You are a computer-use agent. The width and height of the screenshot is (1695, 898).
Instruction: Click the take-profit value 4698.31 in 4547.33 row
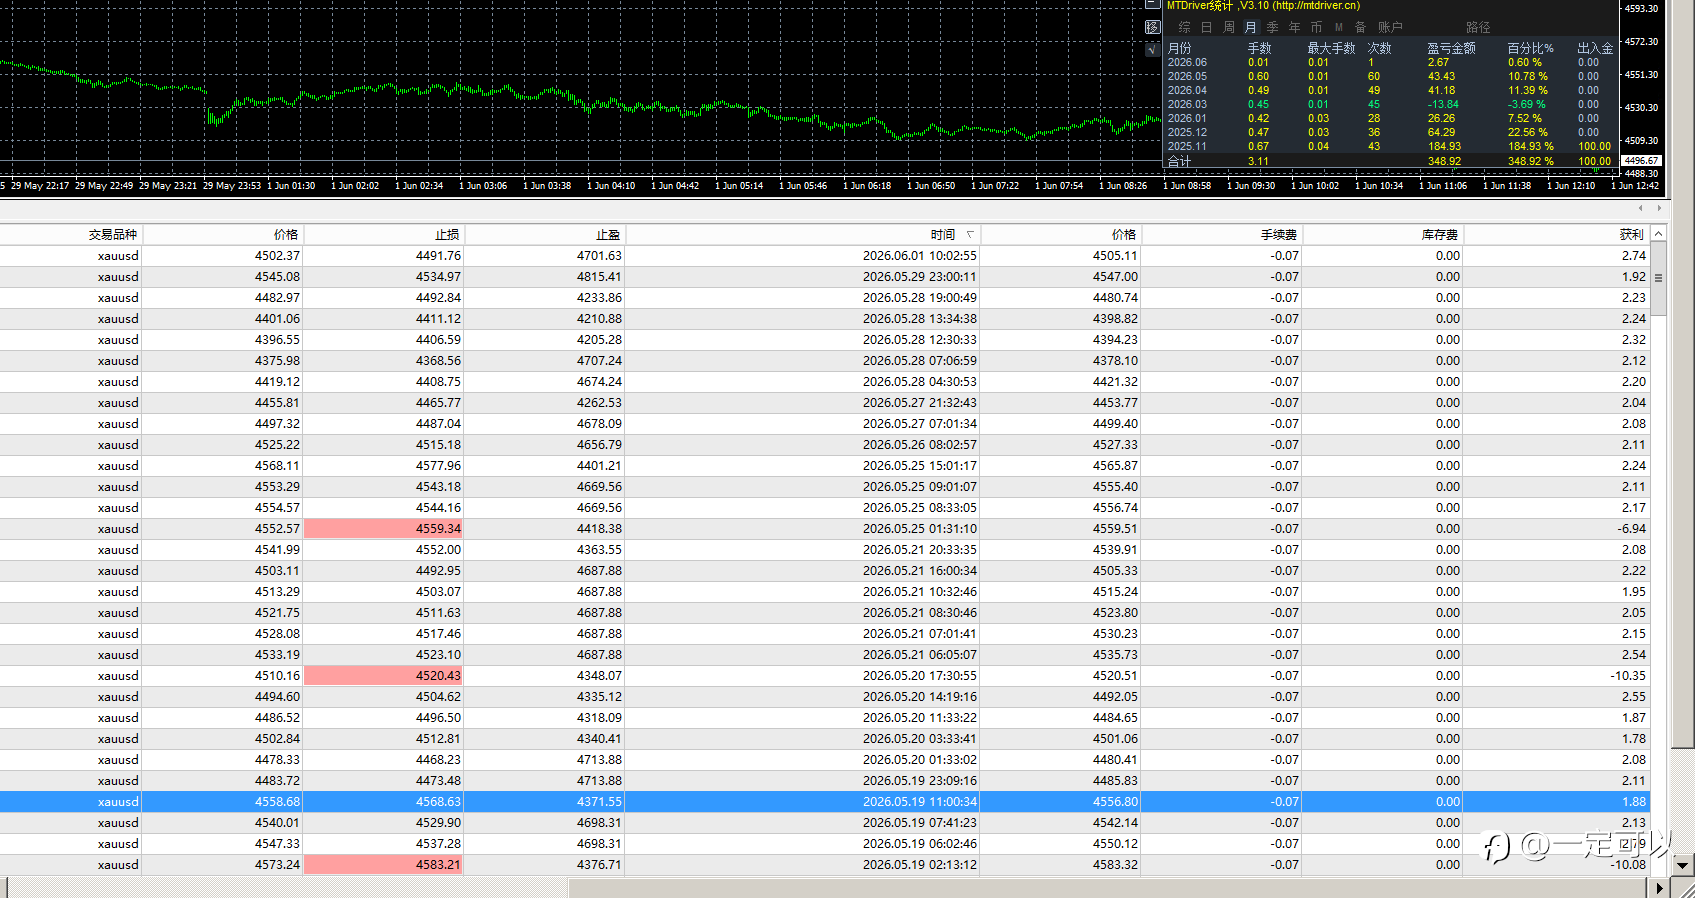pyautogui.click(x=599, y=844)
